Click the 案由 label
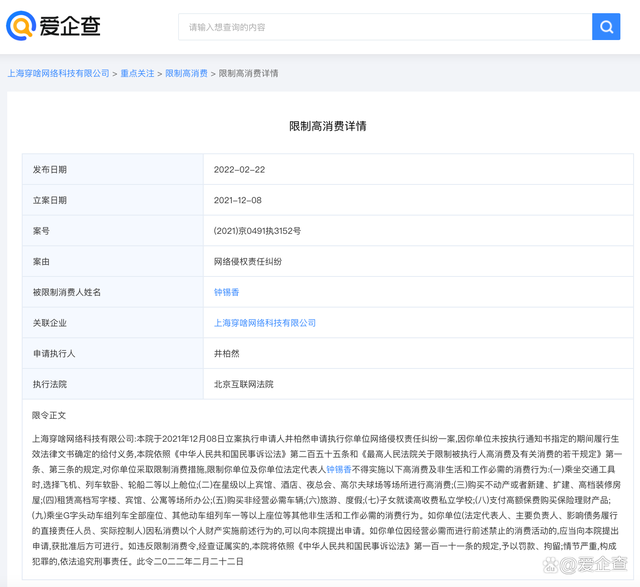Viewport: 640px width, 587px height. [x=41, y=262]
